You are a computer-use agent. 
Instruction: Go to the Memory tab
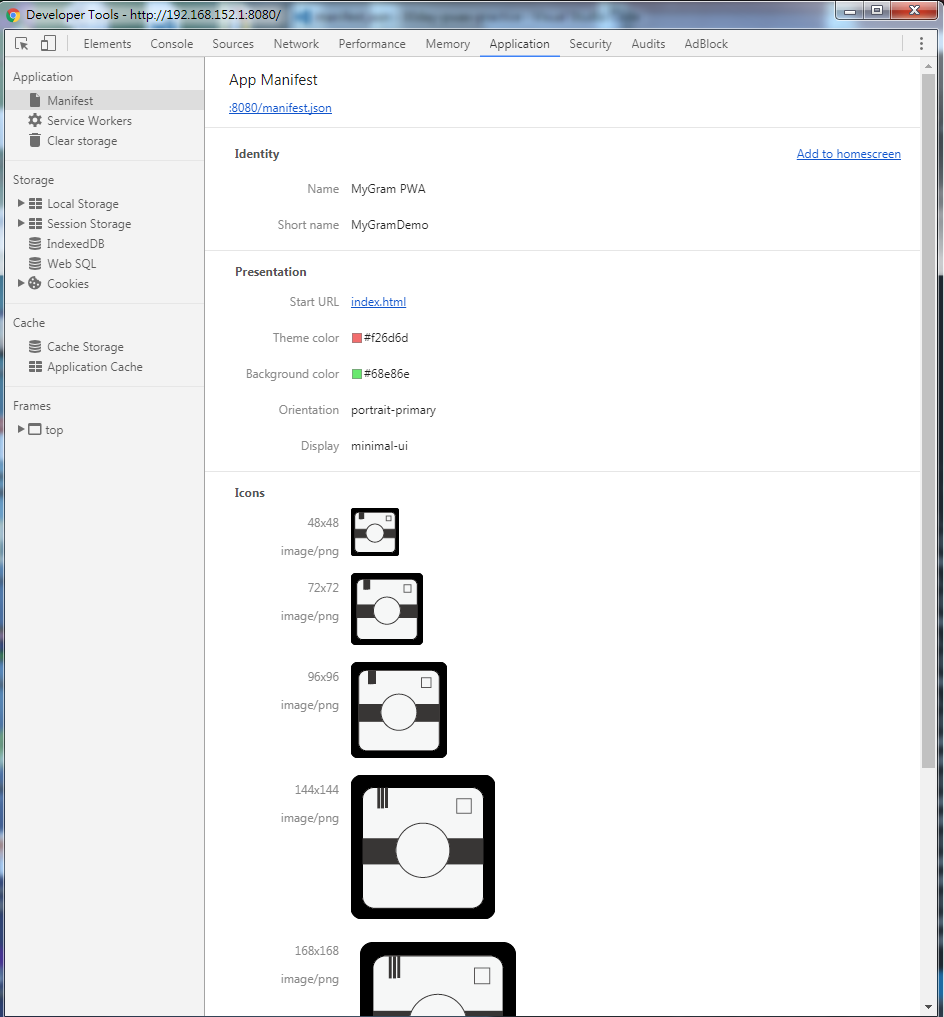(448, 43)
